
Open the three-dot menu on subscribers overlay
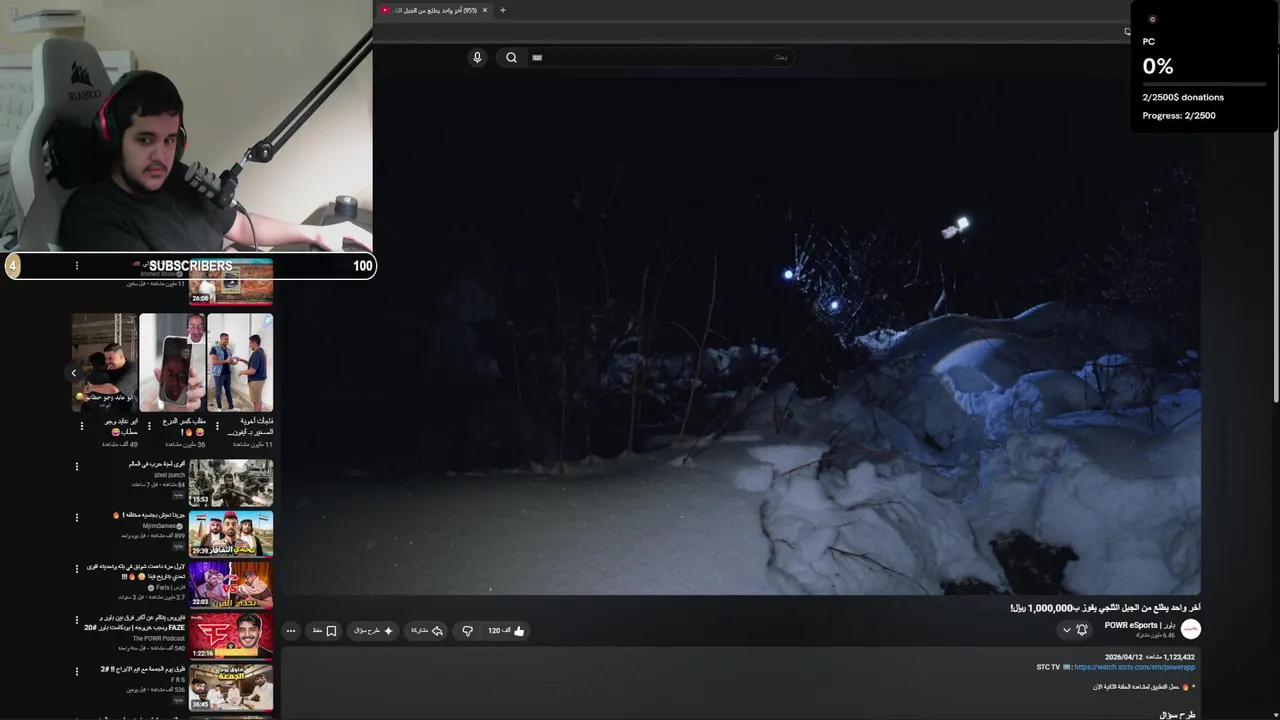77,266
